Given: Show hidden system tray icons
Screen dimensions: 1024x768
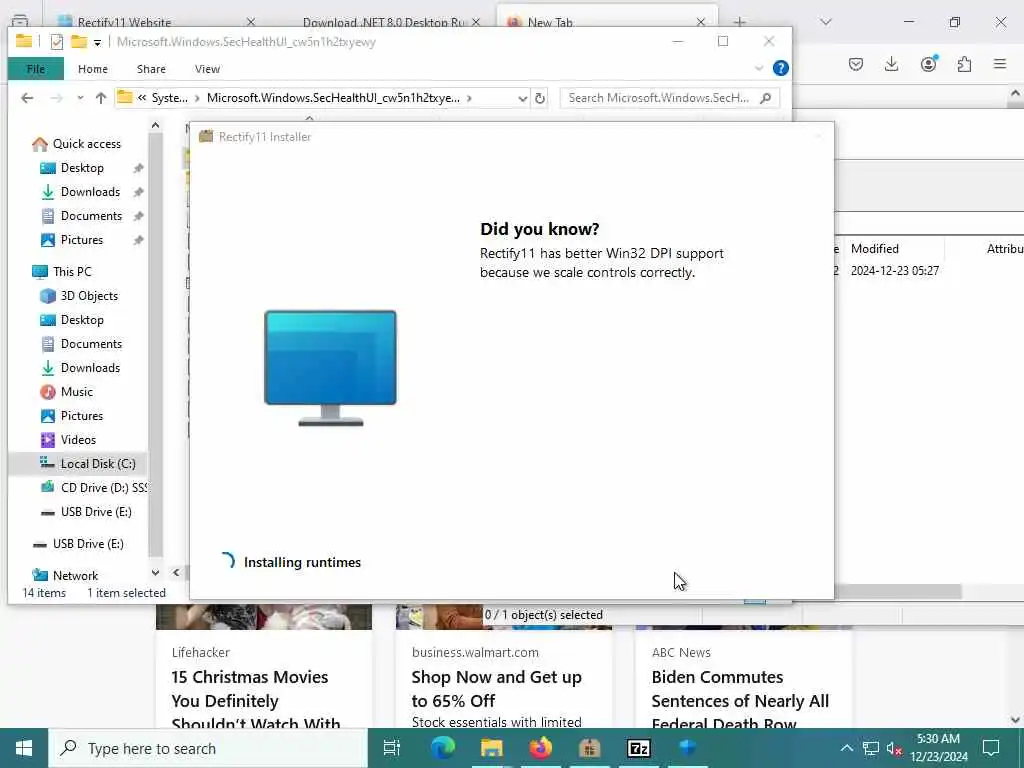Looking at the screenshot, I should [x=846, y=748].
